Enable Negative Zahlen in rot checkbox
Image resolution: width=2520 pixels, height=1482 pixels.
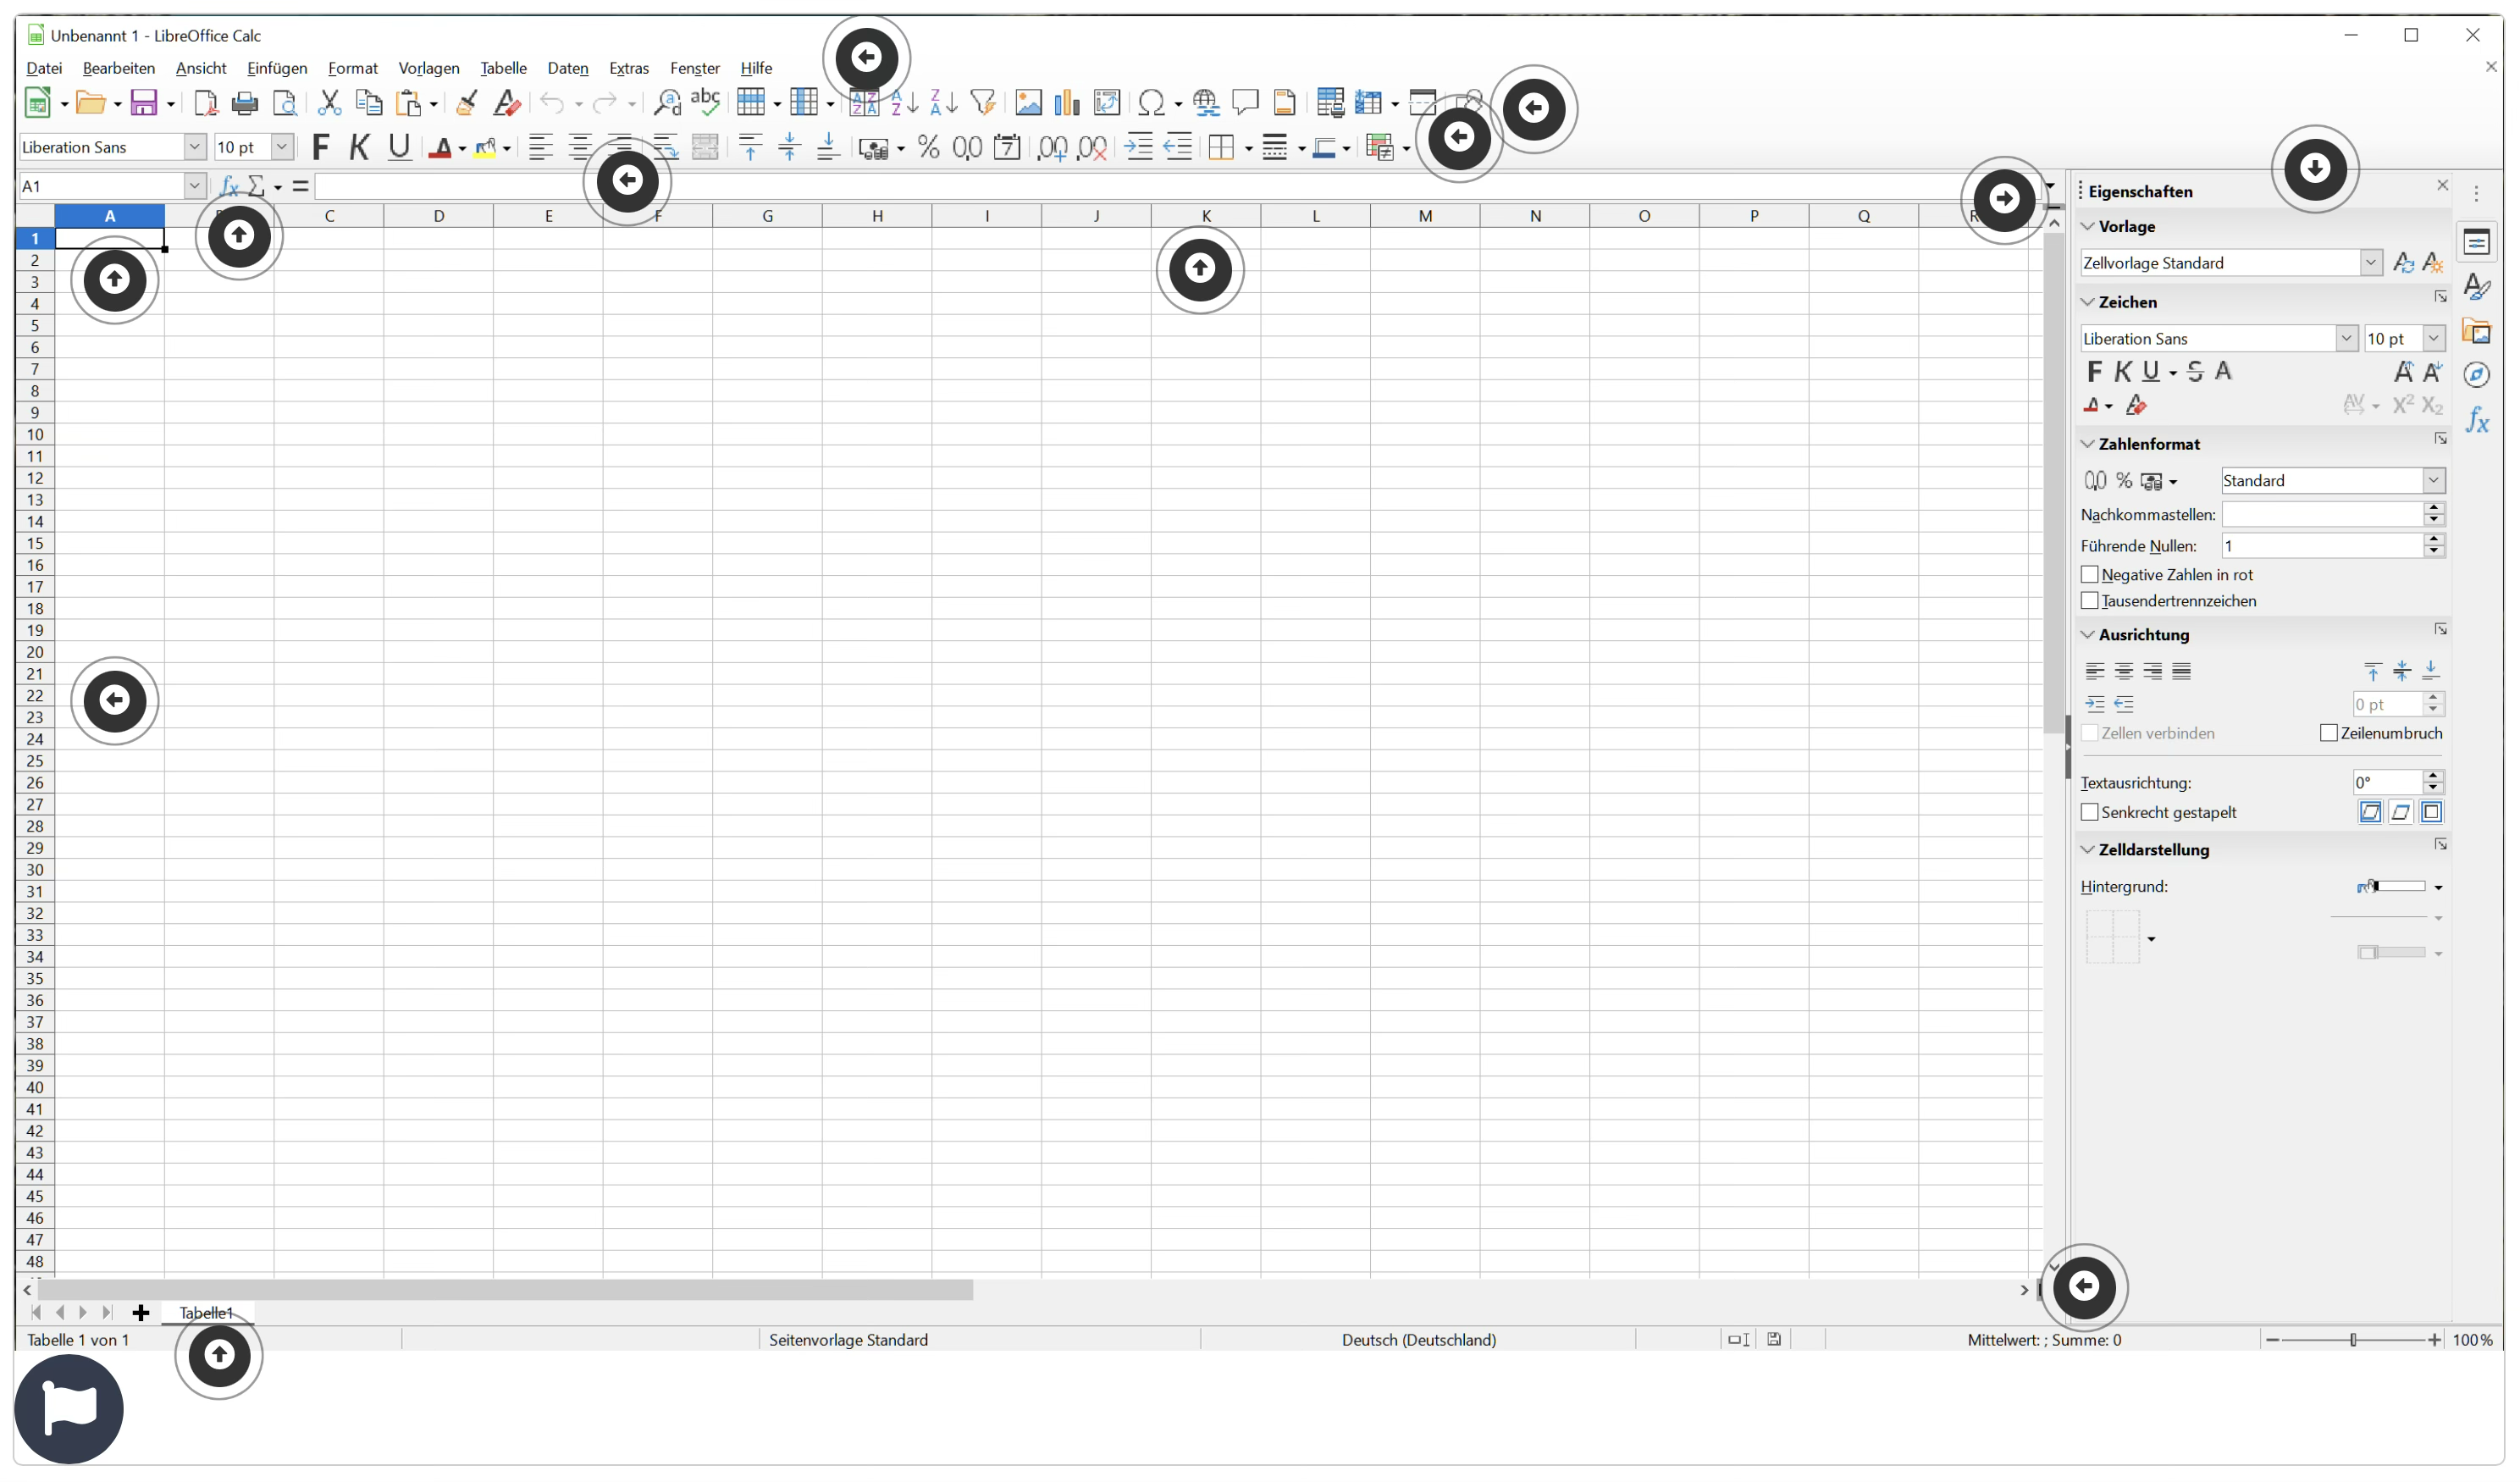pos(2089,575)
